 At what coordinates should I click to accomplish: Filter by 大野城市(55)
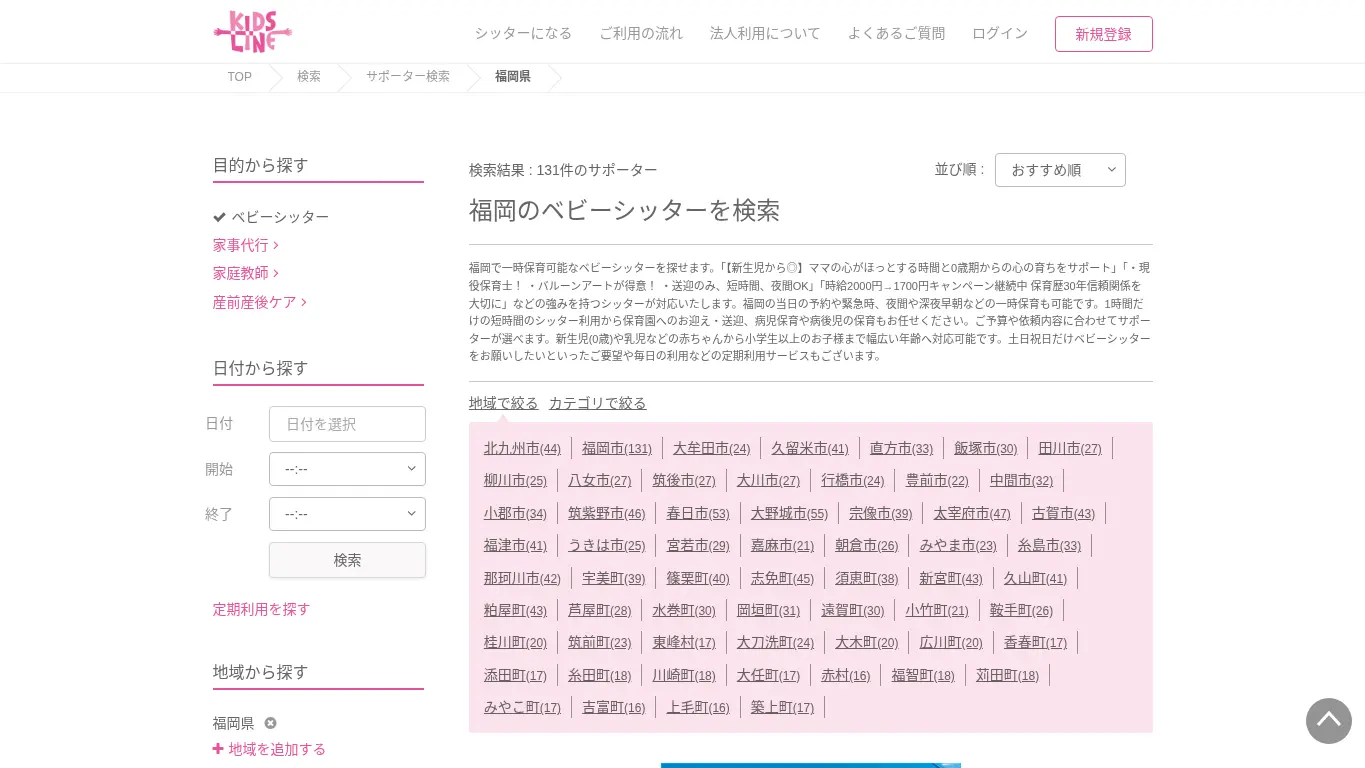click(x=789, y=514)
